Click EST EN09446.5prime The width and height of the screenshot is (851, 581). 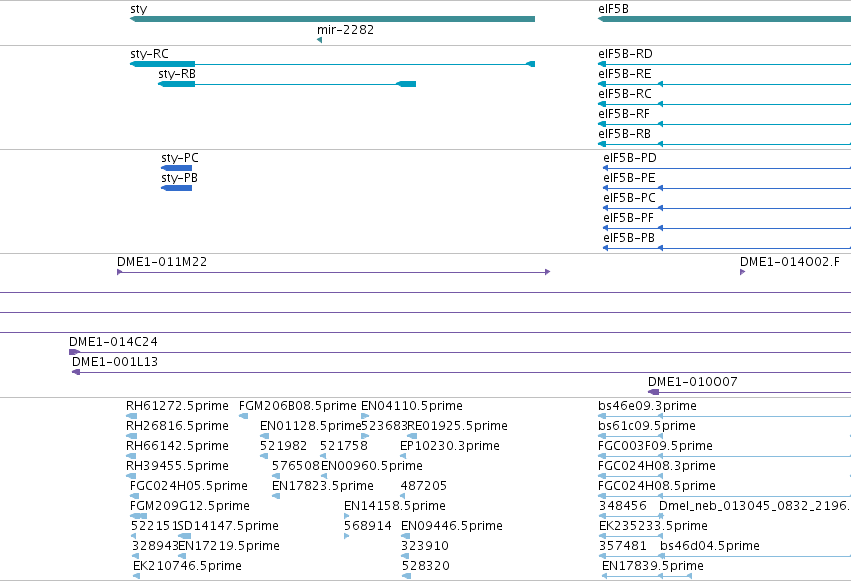(x=452, y=527)
